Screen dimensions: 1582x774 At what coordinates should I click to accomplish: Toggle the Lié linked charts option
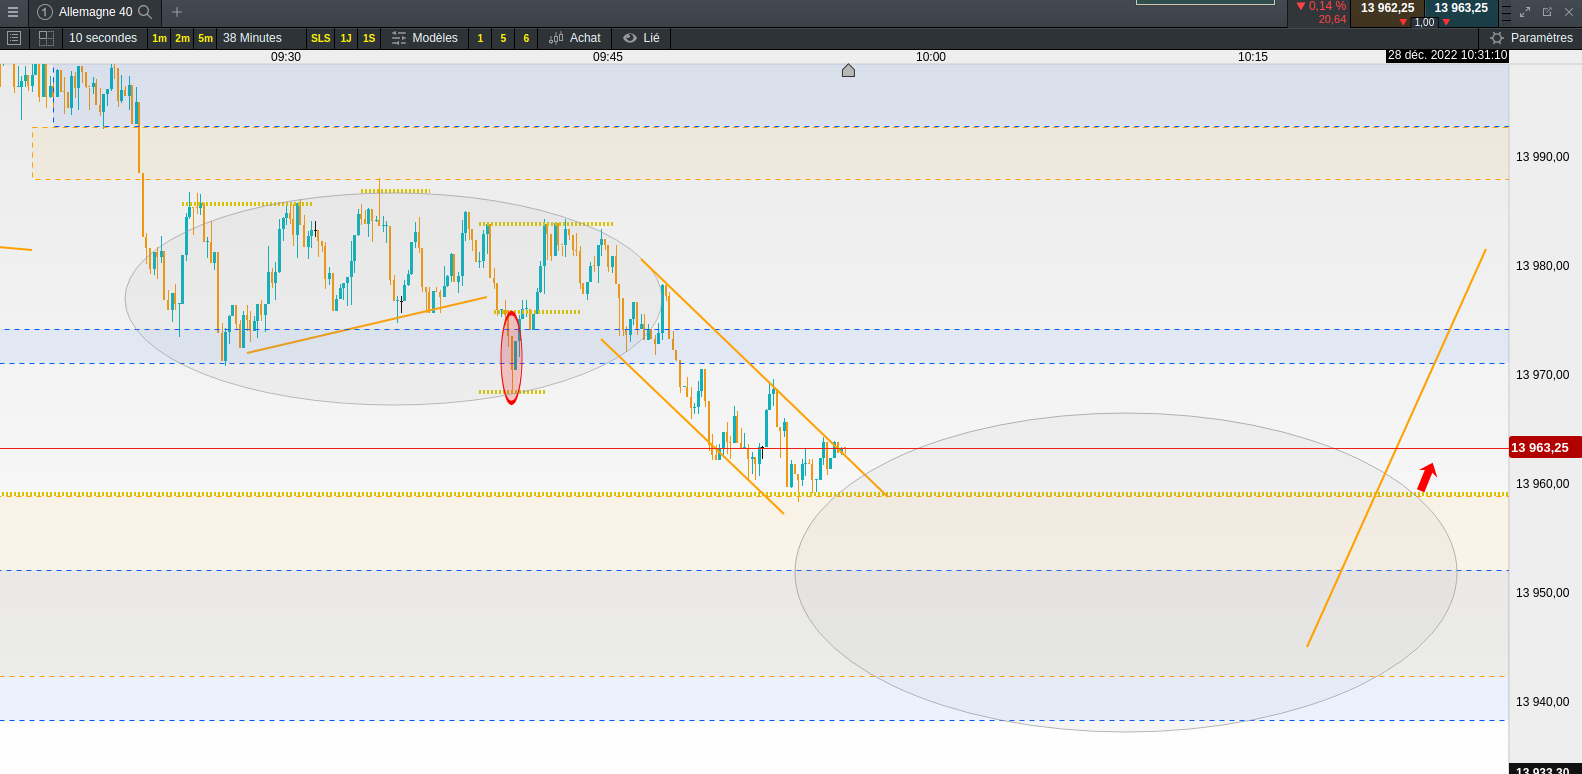pos(641,38)
